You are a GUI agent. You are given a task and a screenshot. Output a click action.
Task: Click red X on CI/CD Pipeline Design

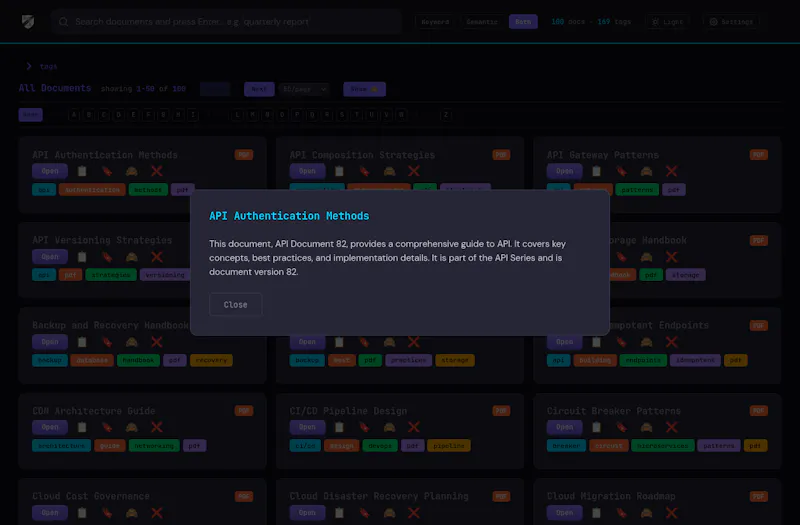click(x=414, y=427)
